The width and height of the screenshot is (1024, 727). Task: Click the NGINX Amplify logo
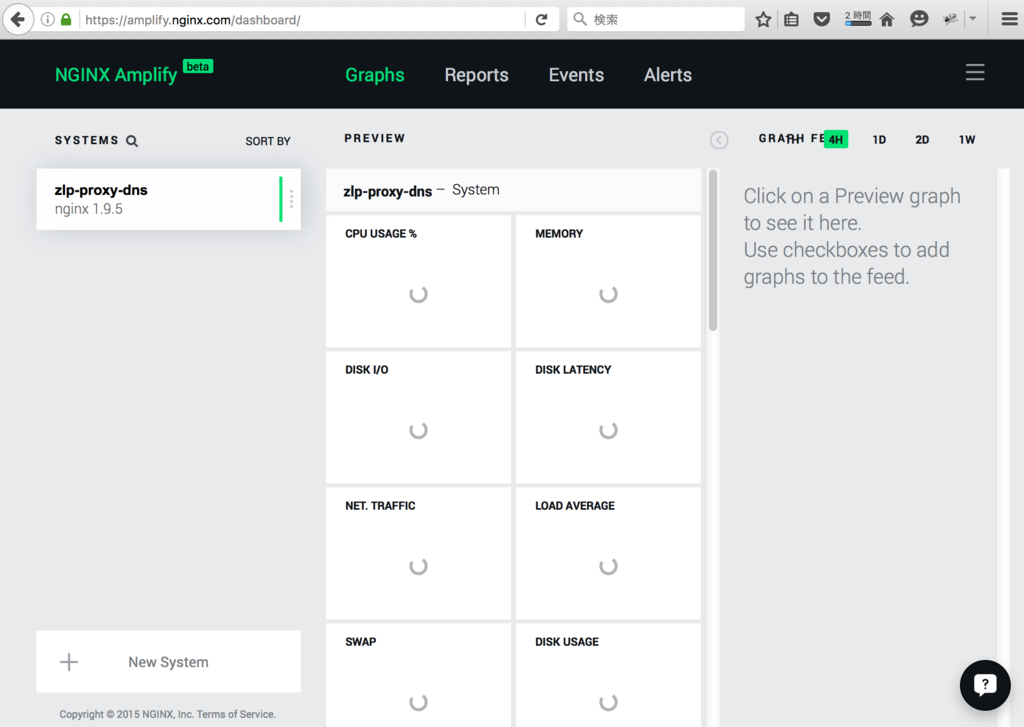point(116,75)
